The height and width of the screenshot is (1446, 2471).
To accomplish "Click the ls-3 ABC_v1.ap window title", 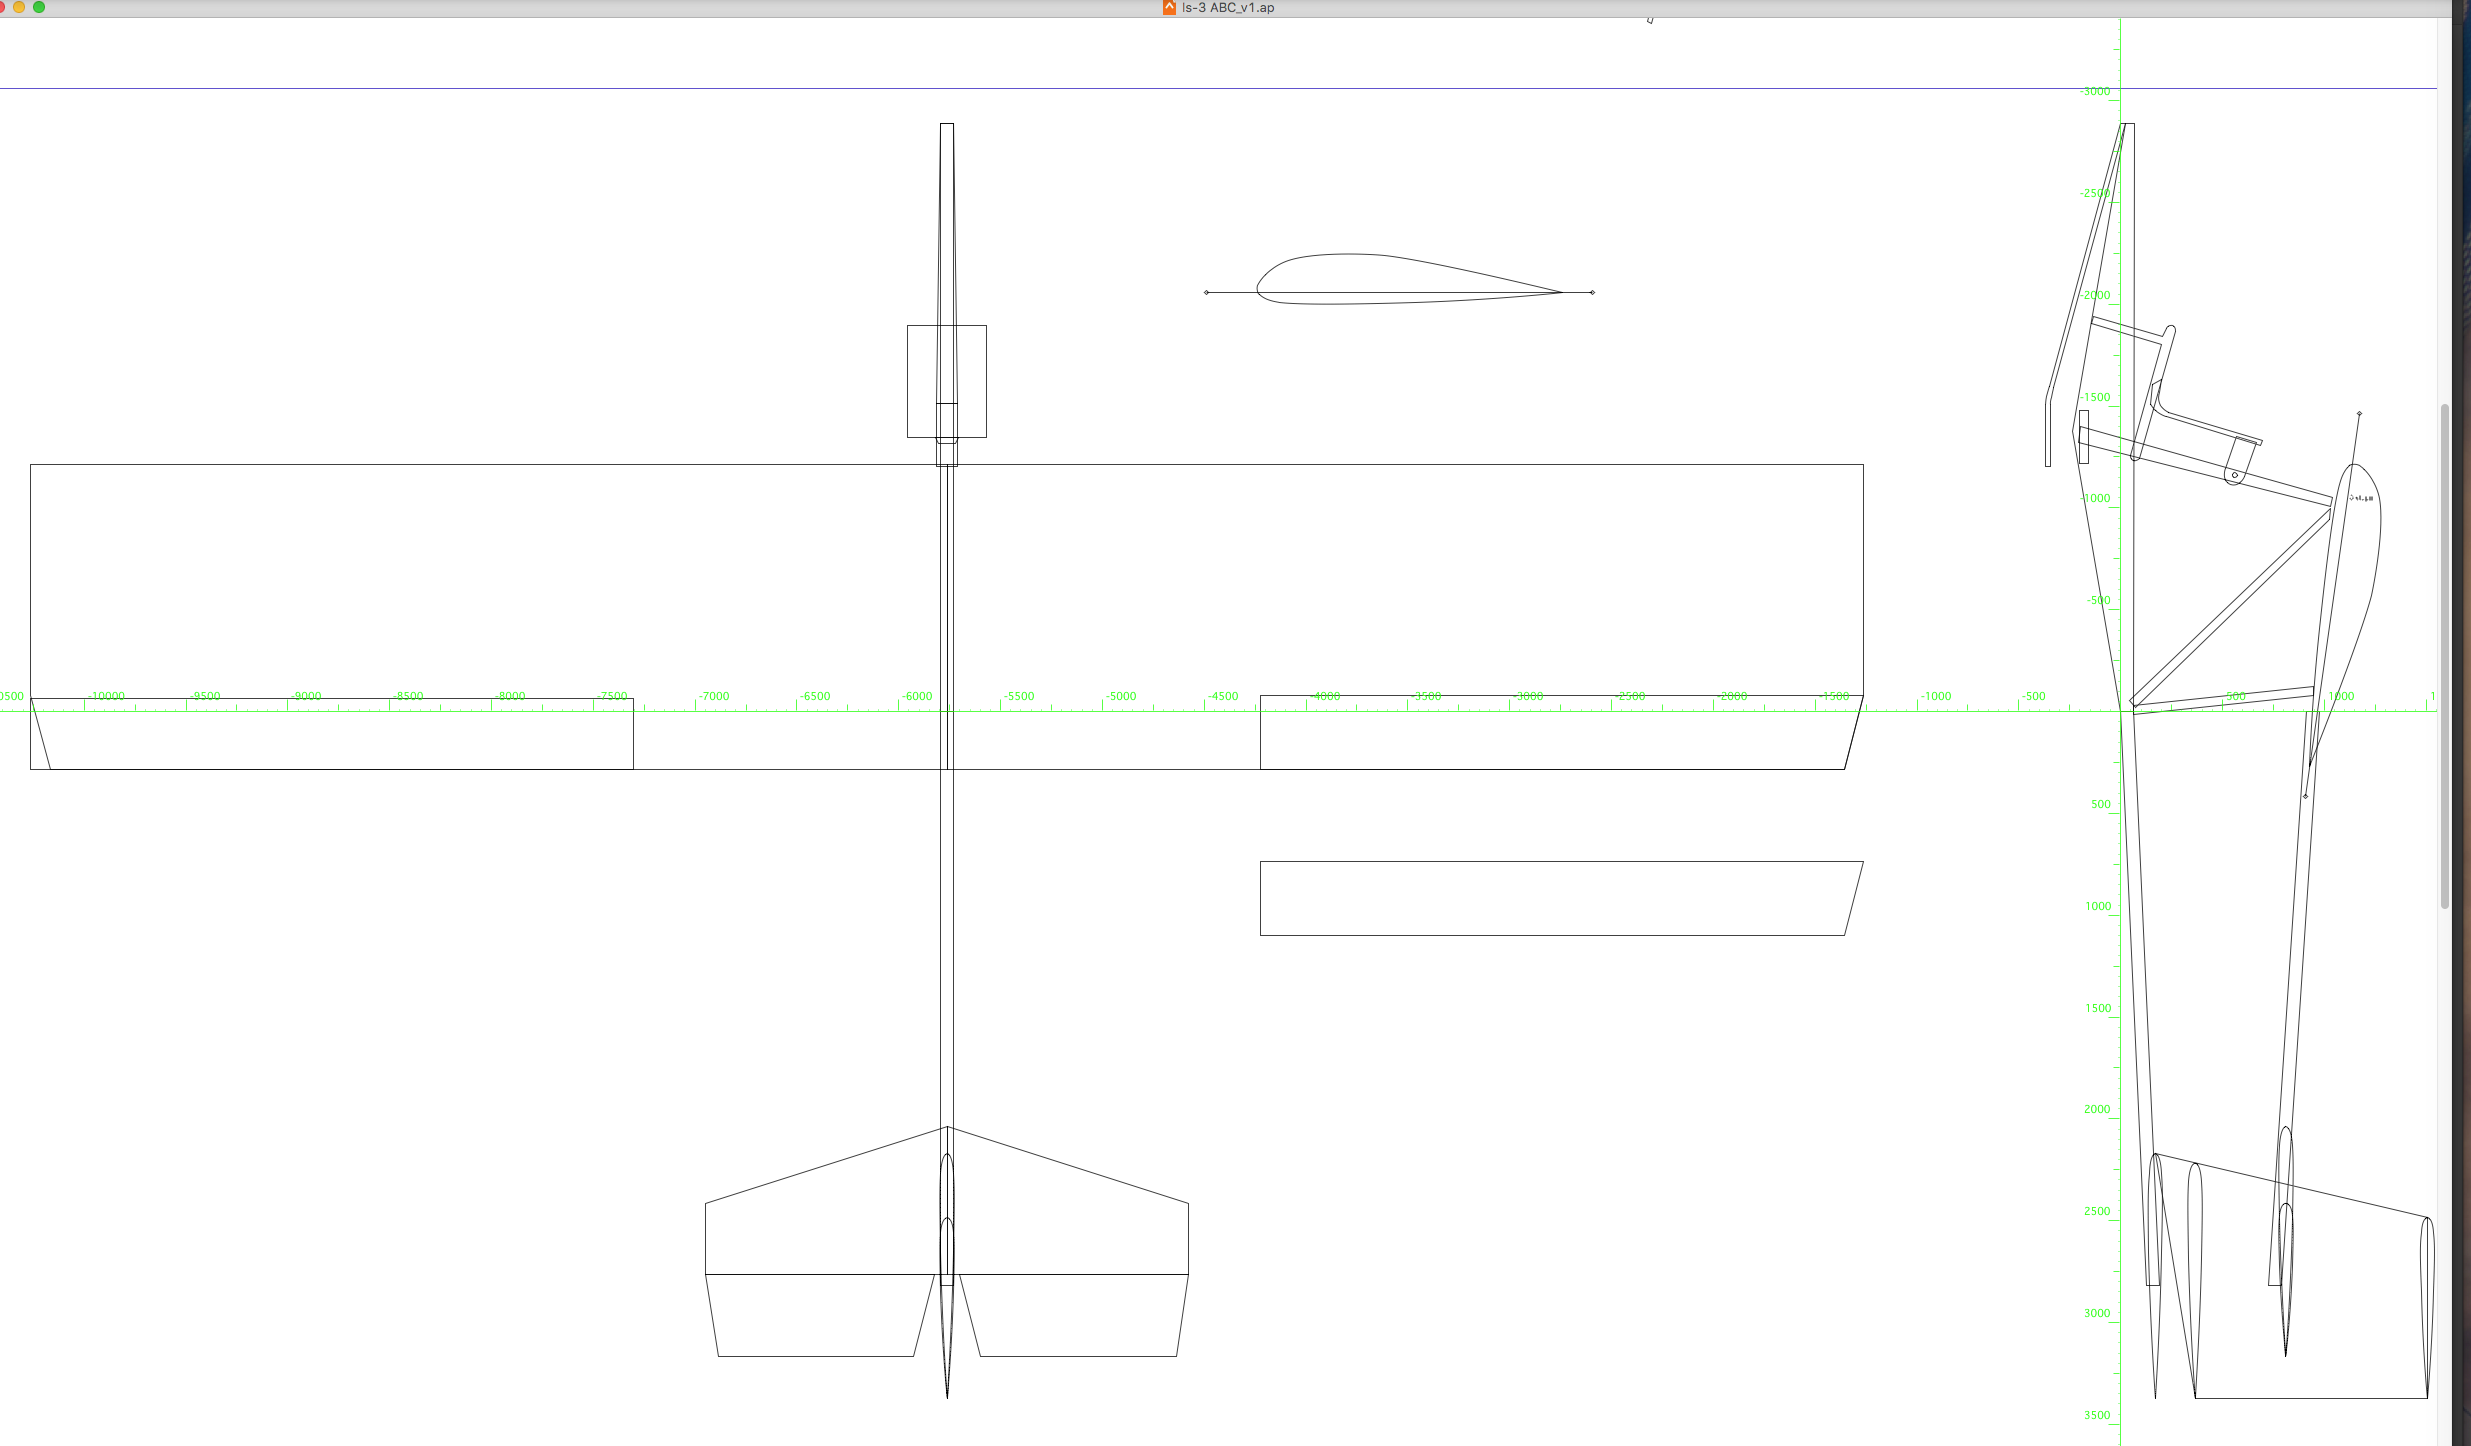I will pos(1228,8).
